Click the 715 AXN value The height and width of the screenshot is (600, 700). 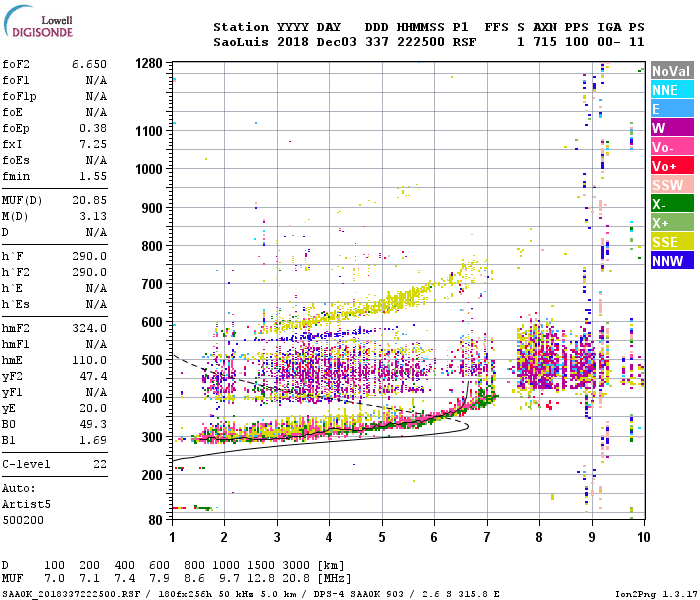tap(545, 42)
